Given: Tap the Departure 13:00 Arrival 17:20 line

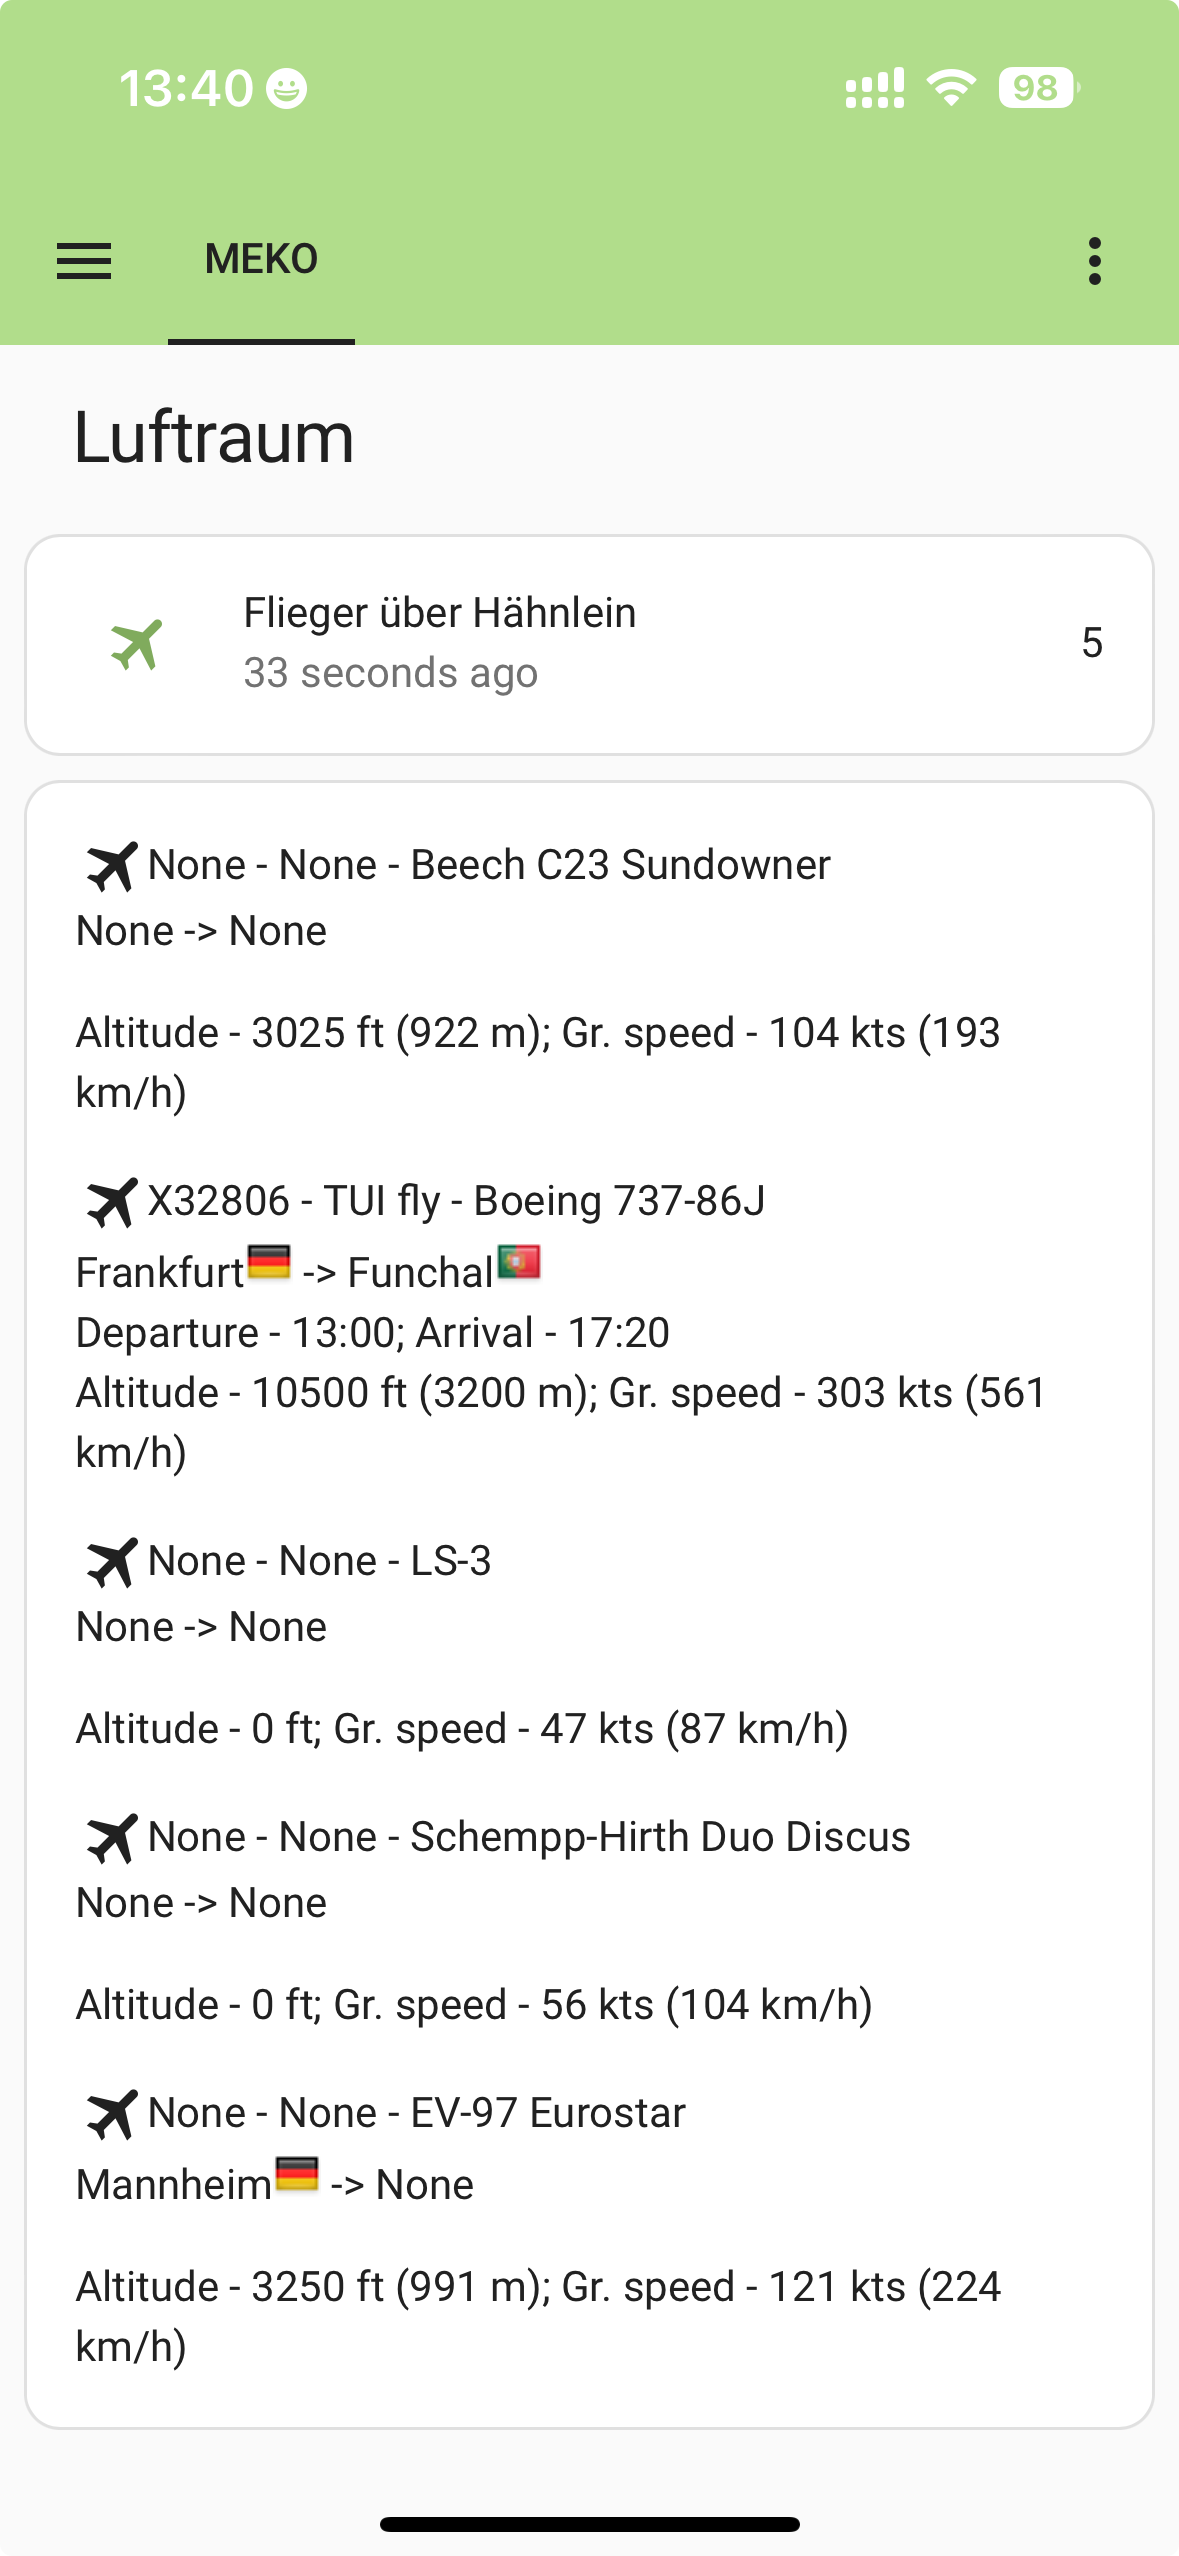Looking at the screenshot, I should 372,1333.
